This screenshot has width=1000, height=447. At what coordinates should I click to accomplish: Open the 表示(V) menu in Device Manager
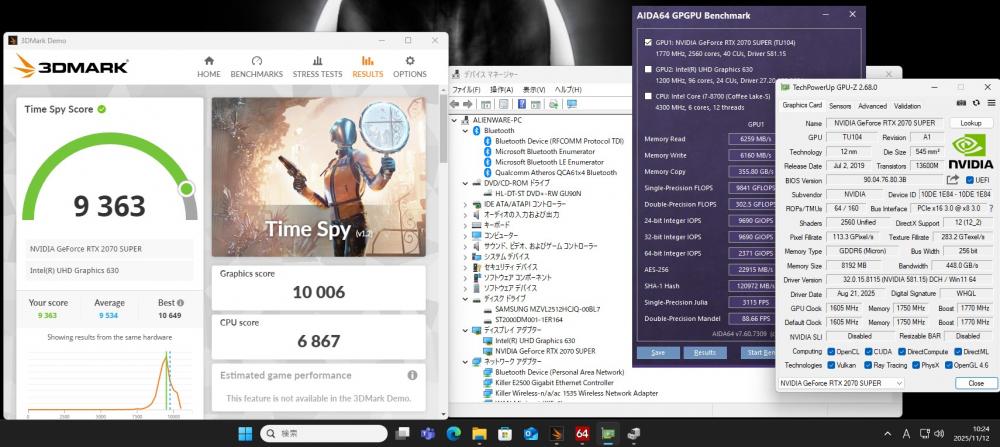534,90
